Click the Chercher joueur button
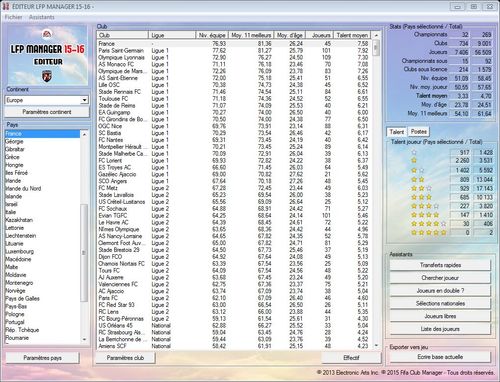 click(x=440, y=278)
